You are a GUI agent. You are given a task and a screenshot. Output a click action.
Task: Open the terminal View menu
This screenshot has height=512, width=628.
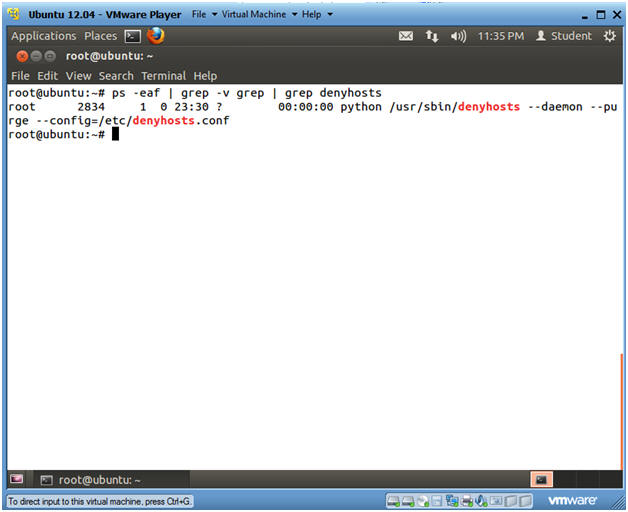(78, 76)
